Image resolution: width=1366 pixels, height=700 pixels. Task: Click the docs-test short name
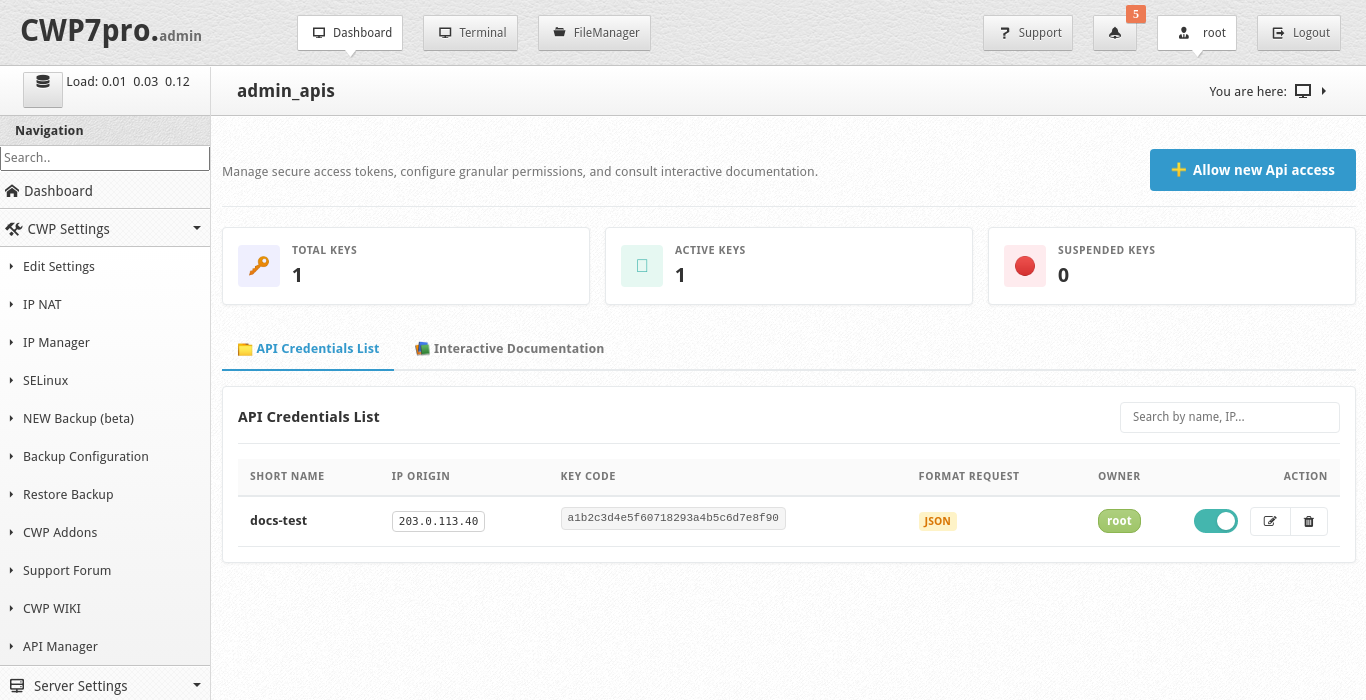278,521
